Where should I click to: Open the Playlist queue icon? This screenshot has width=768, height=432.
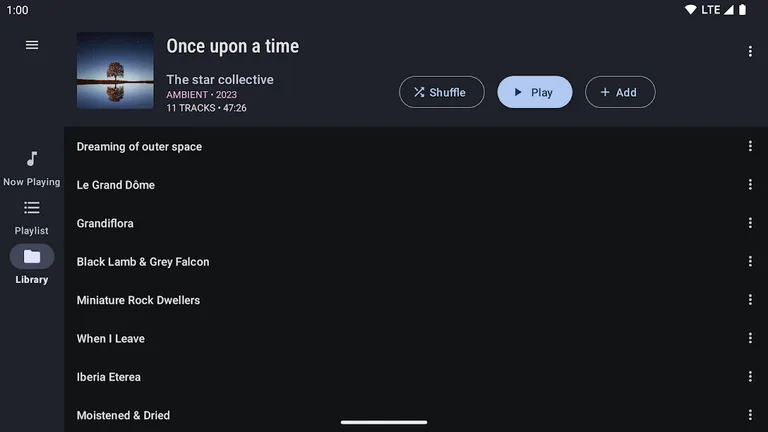tap(32, 208)
